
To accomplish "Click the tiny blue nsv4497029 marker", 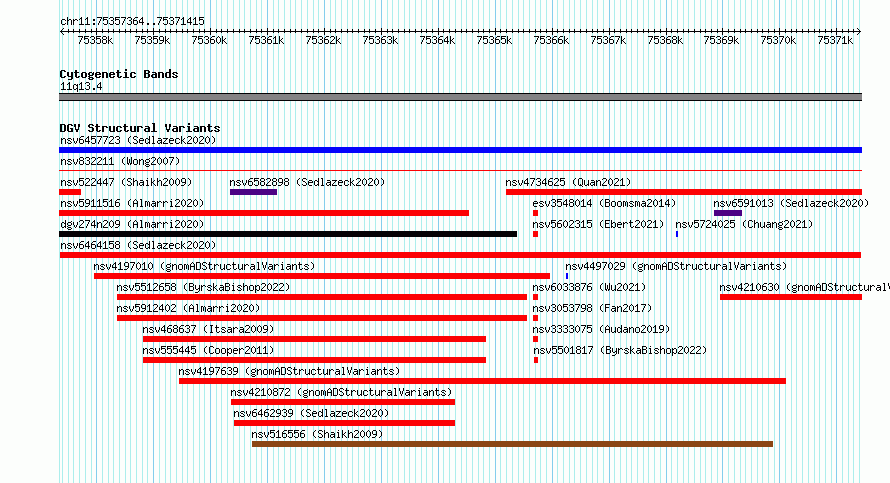I will (x=566, y=276).
